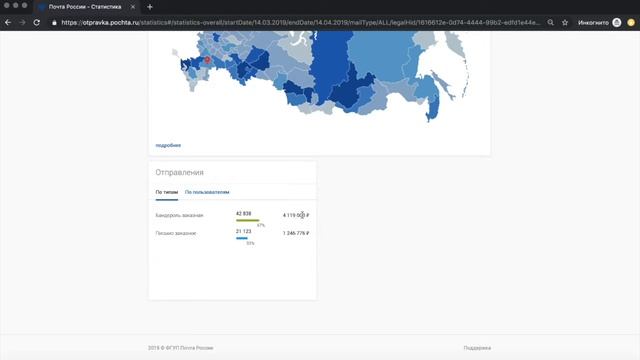
Task: Click the 33% percentage label
Action: 250,243
